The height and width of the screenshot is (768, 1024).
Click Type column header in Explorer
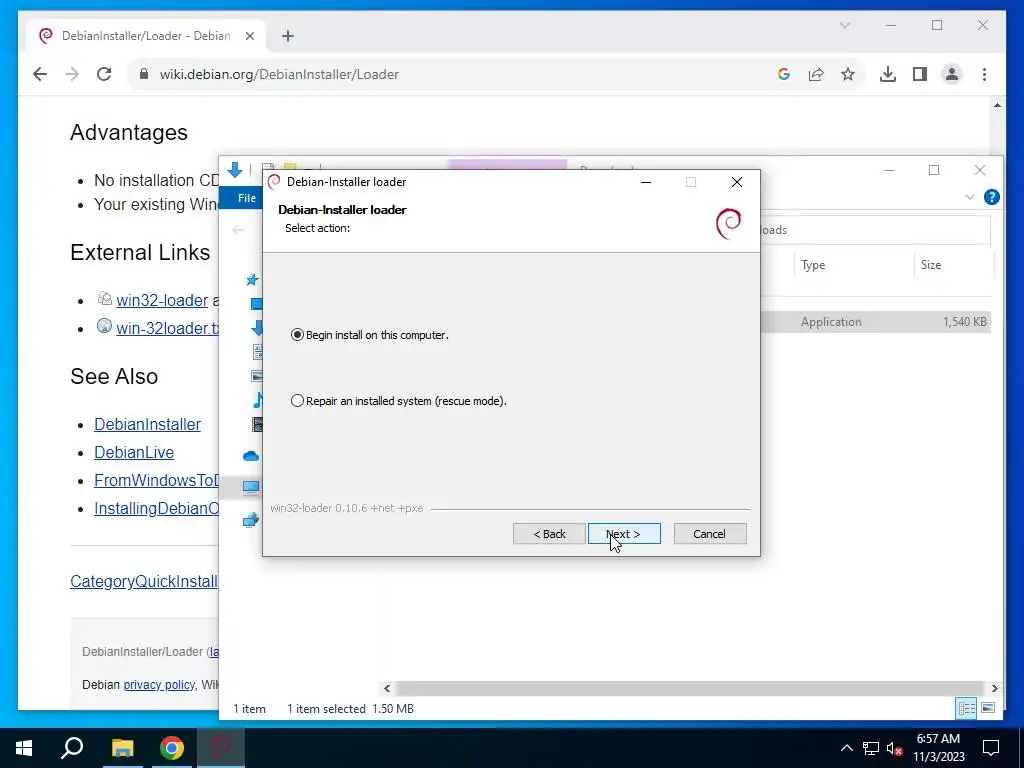[813, 264]
